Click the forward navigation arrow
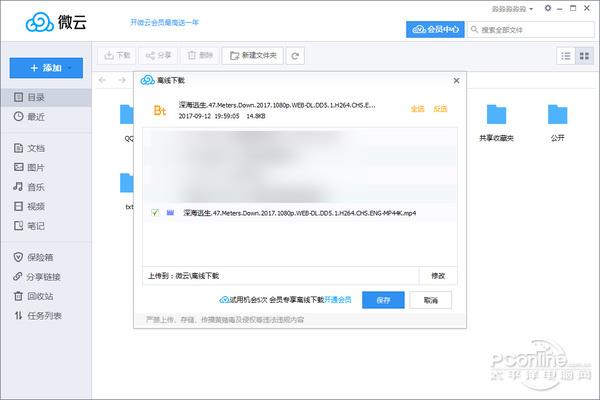 pos(122,80)
